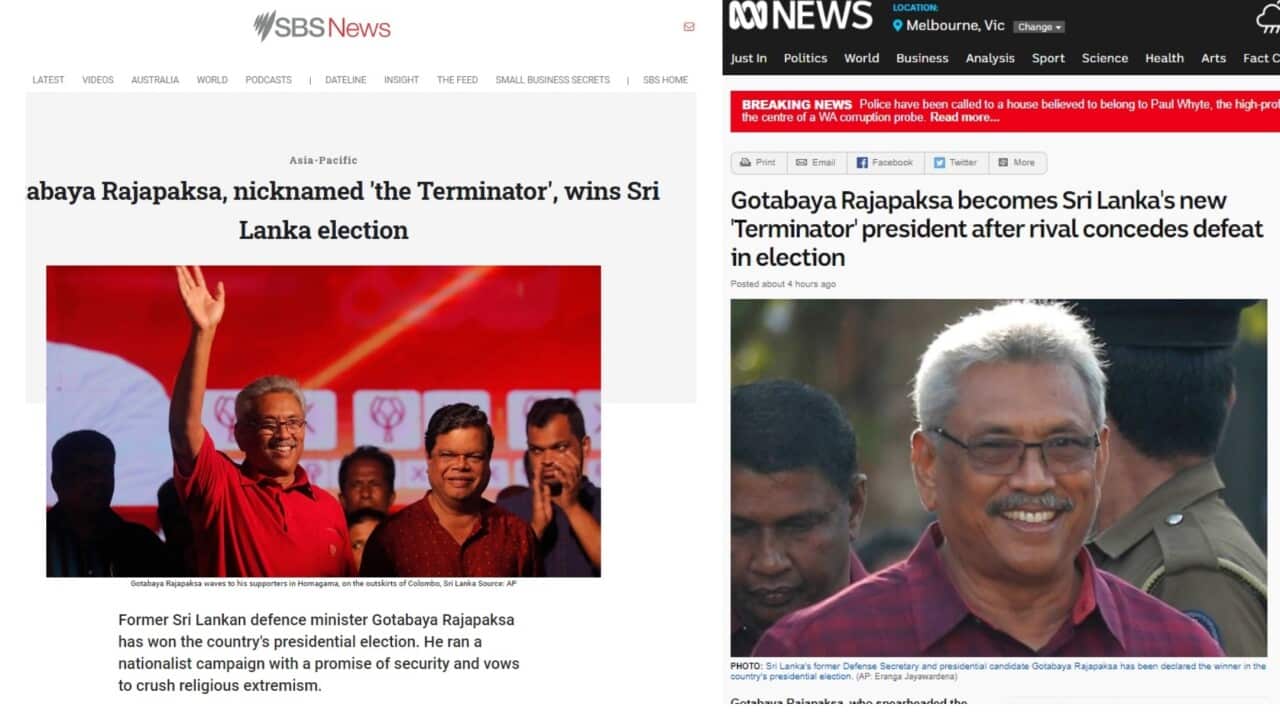Open the Analysis section on ABC
This screenshot has width=1280, height=720.
[990, 58]
